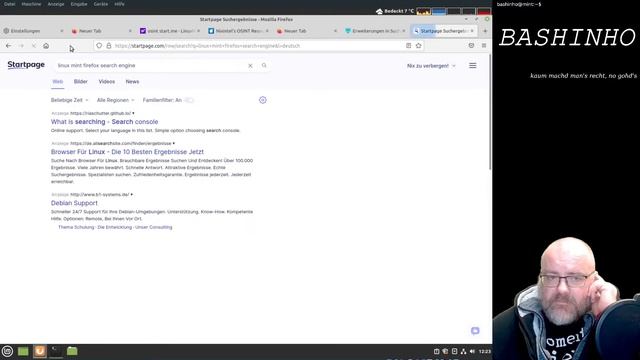Bookmark this page with the star icon

point(418,46)
